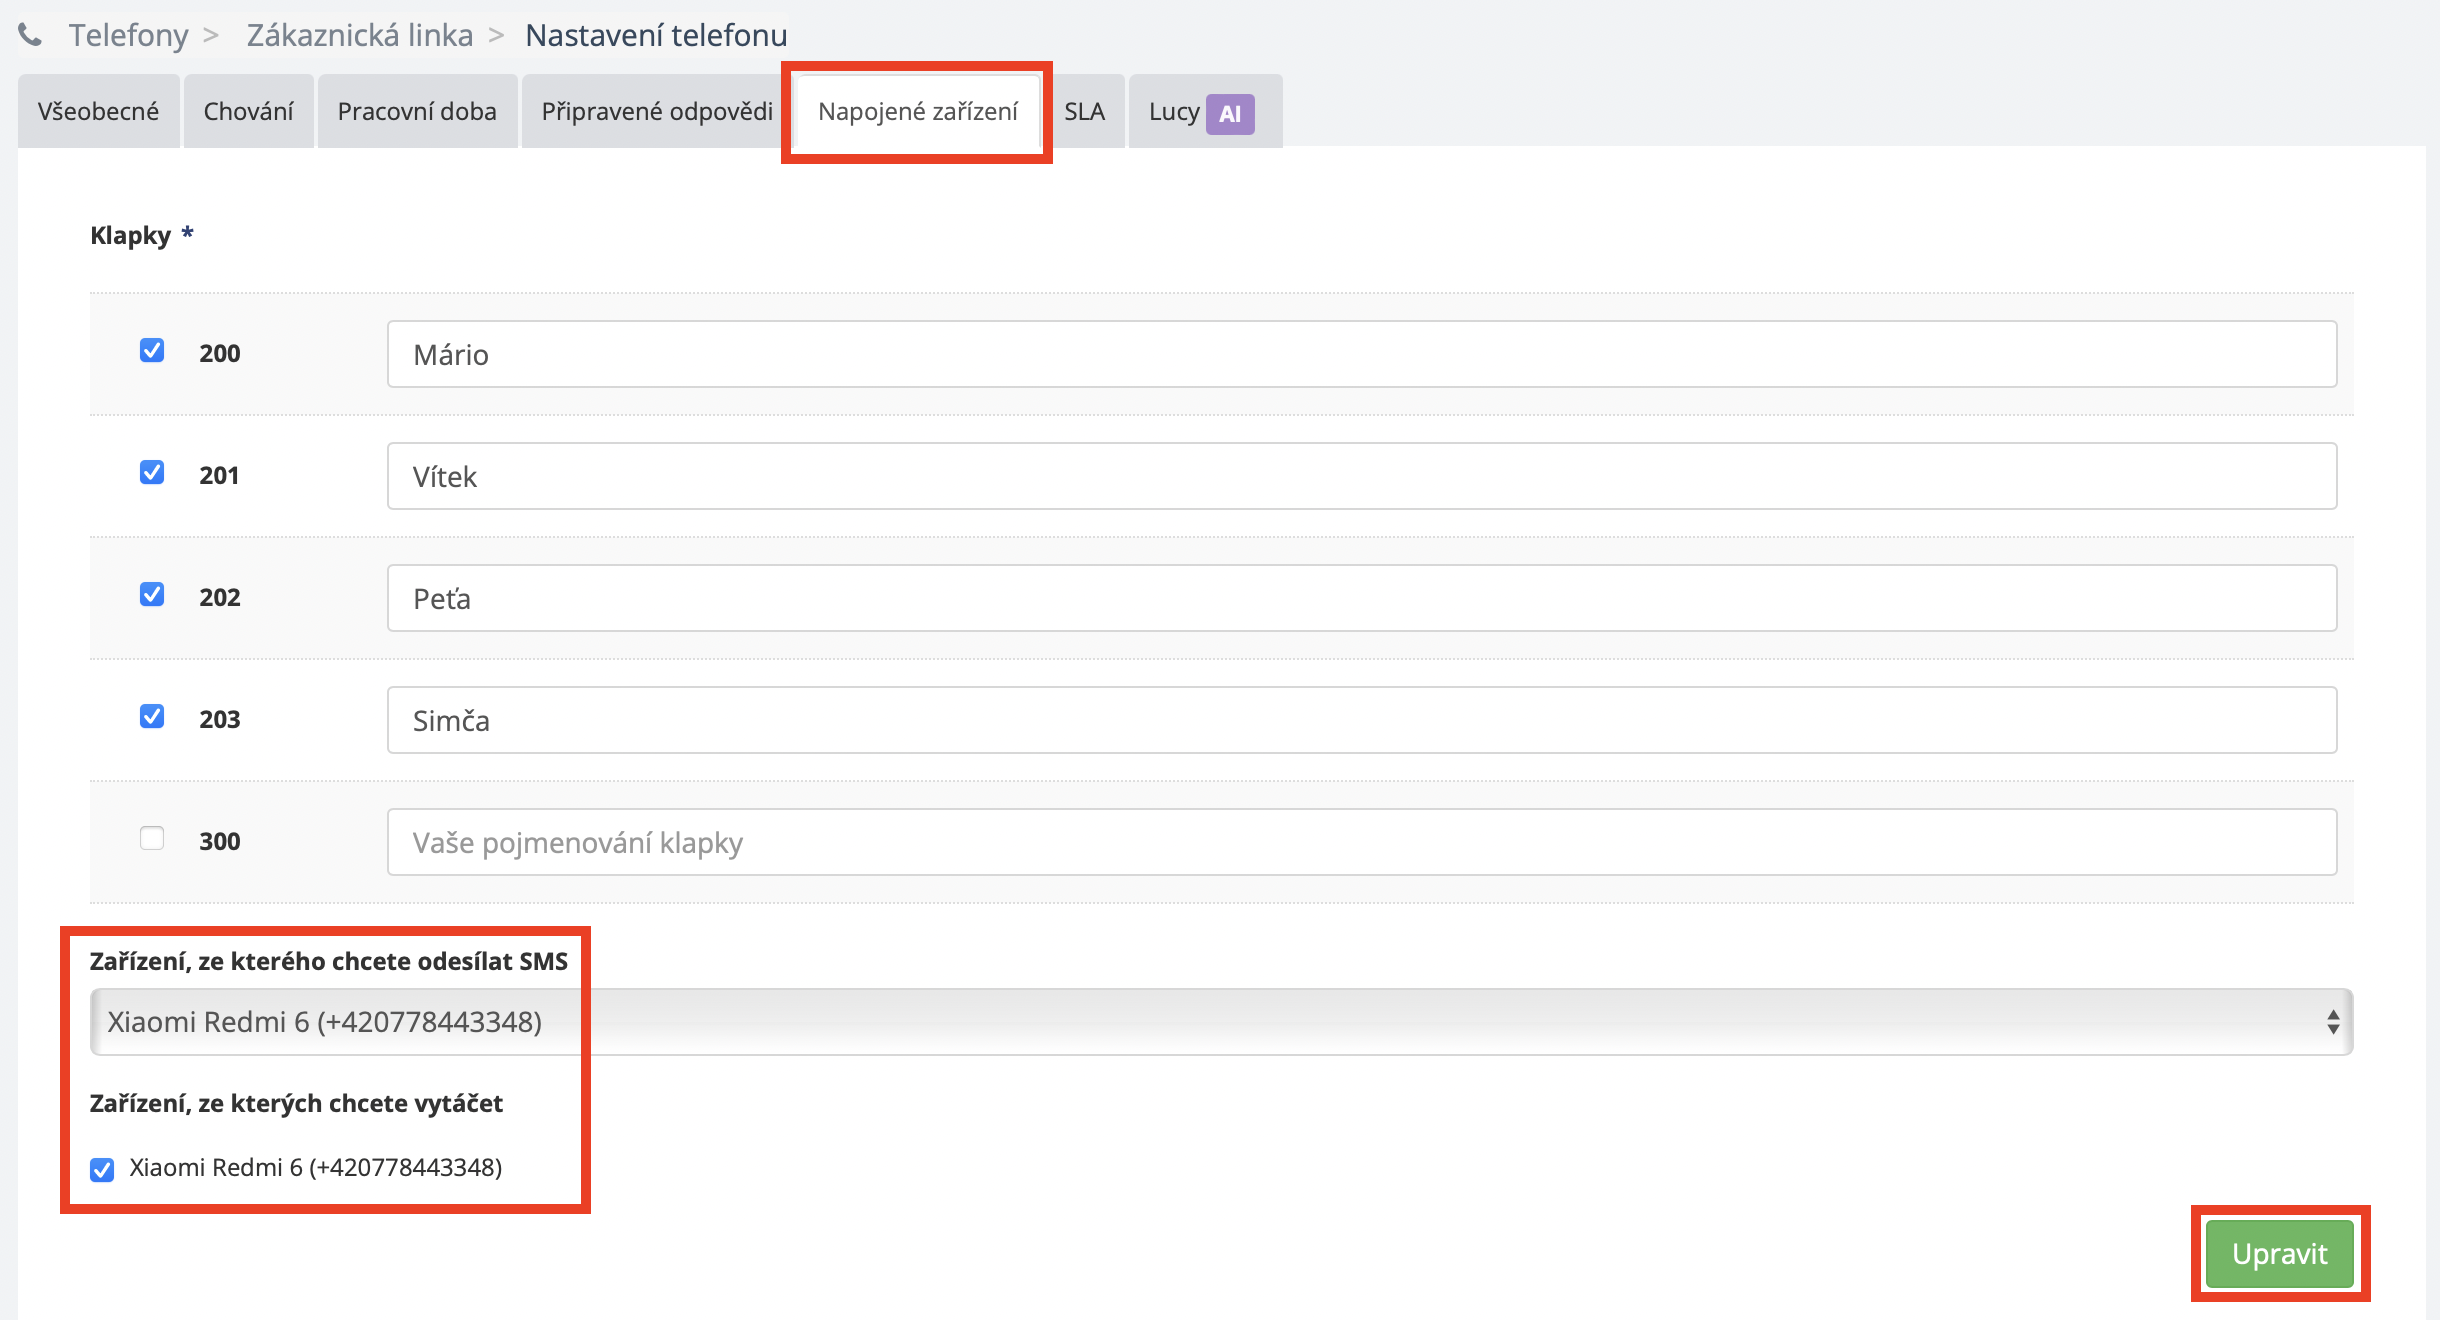Select Pracovní doba tab
This screenshot has height=1320, width=2440.
click(417, 111)
